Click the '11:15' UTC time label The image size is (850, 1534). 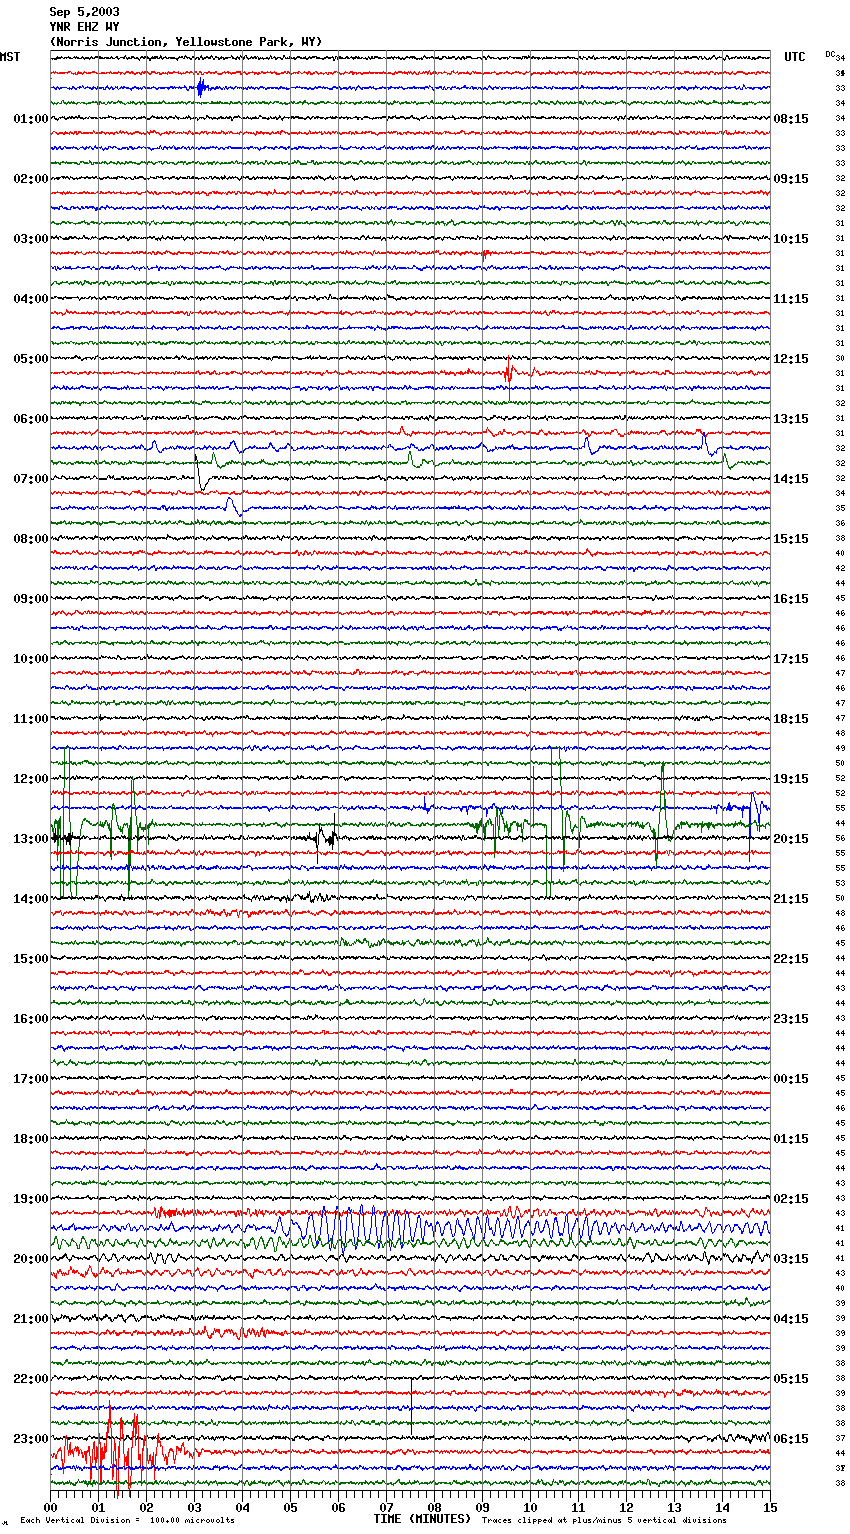[x=791, y=299]
